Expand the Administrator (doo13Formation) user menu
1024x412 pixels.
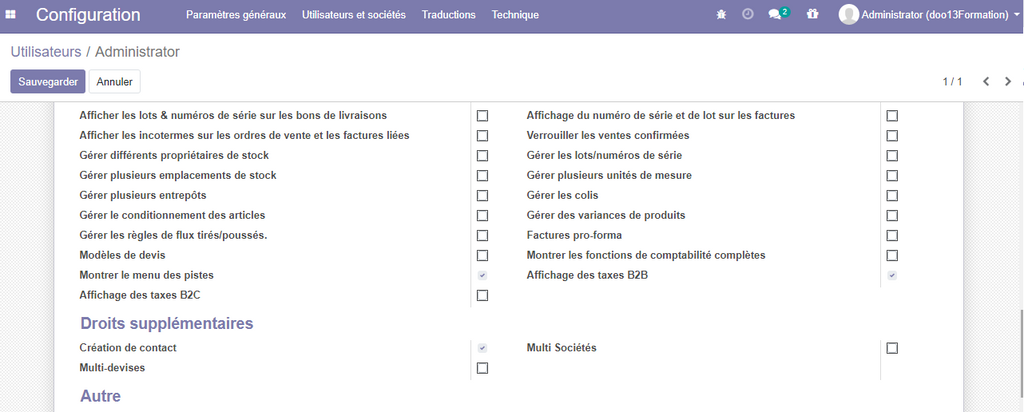(937, 15)
